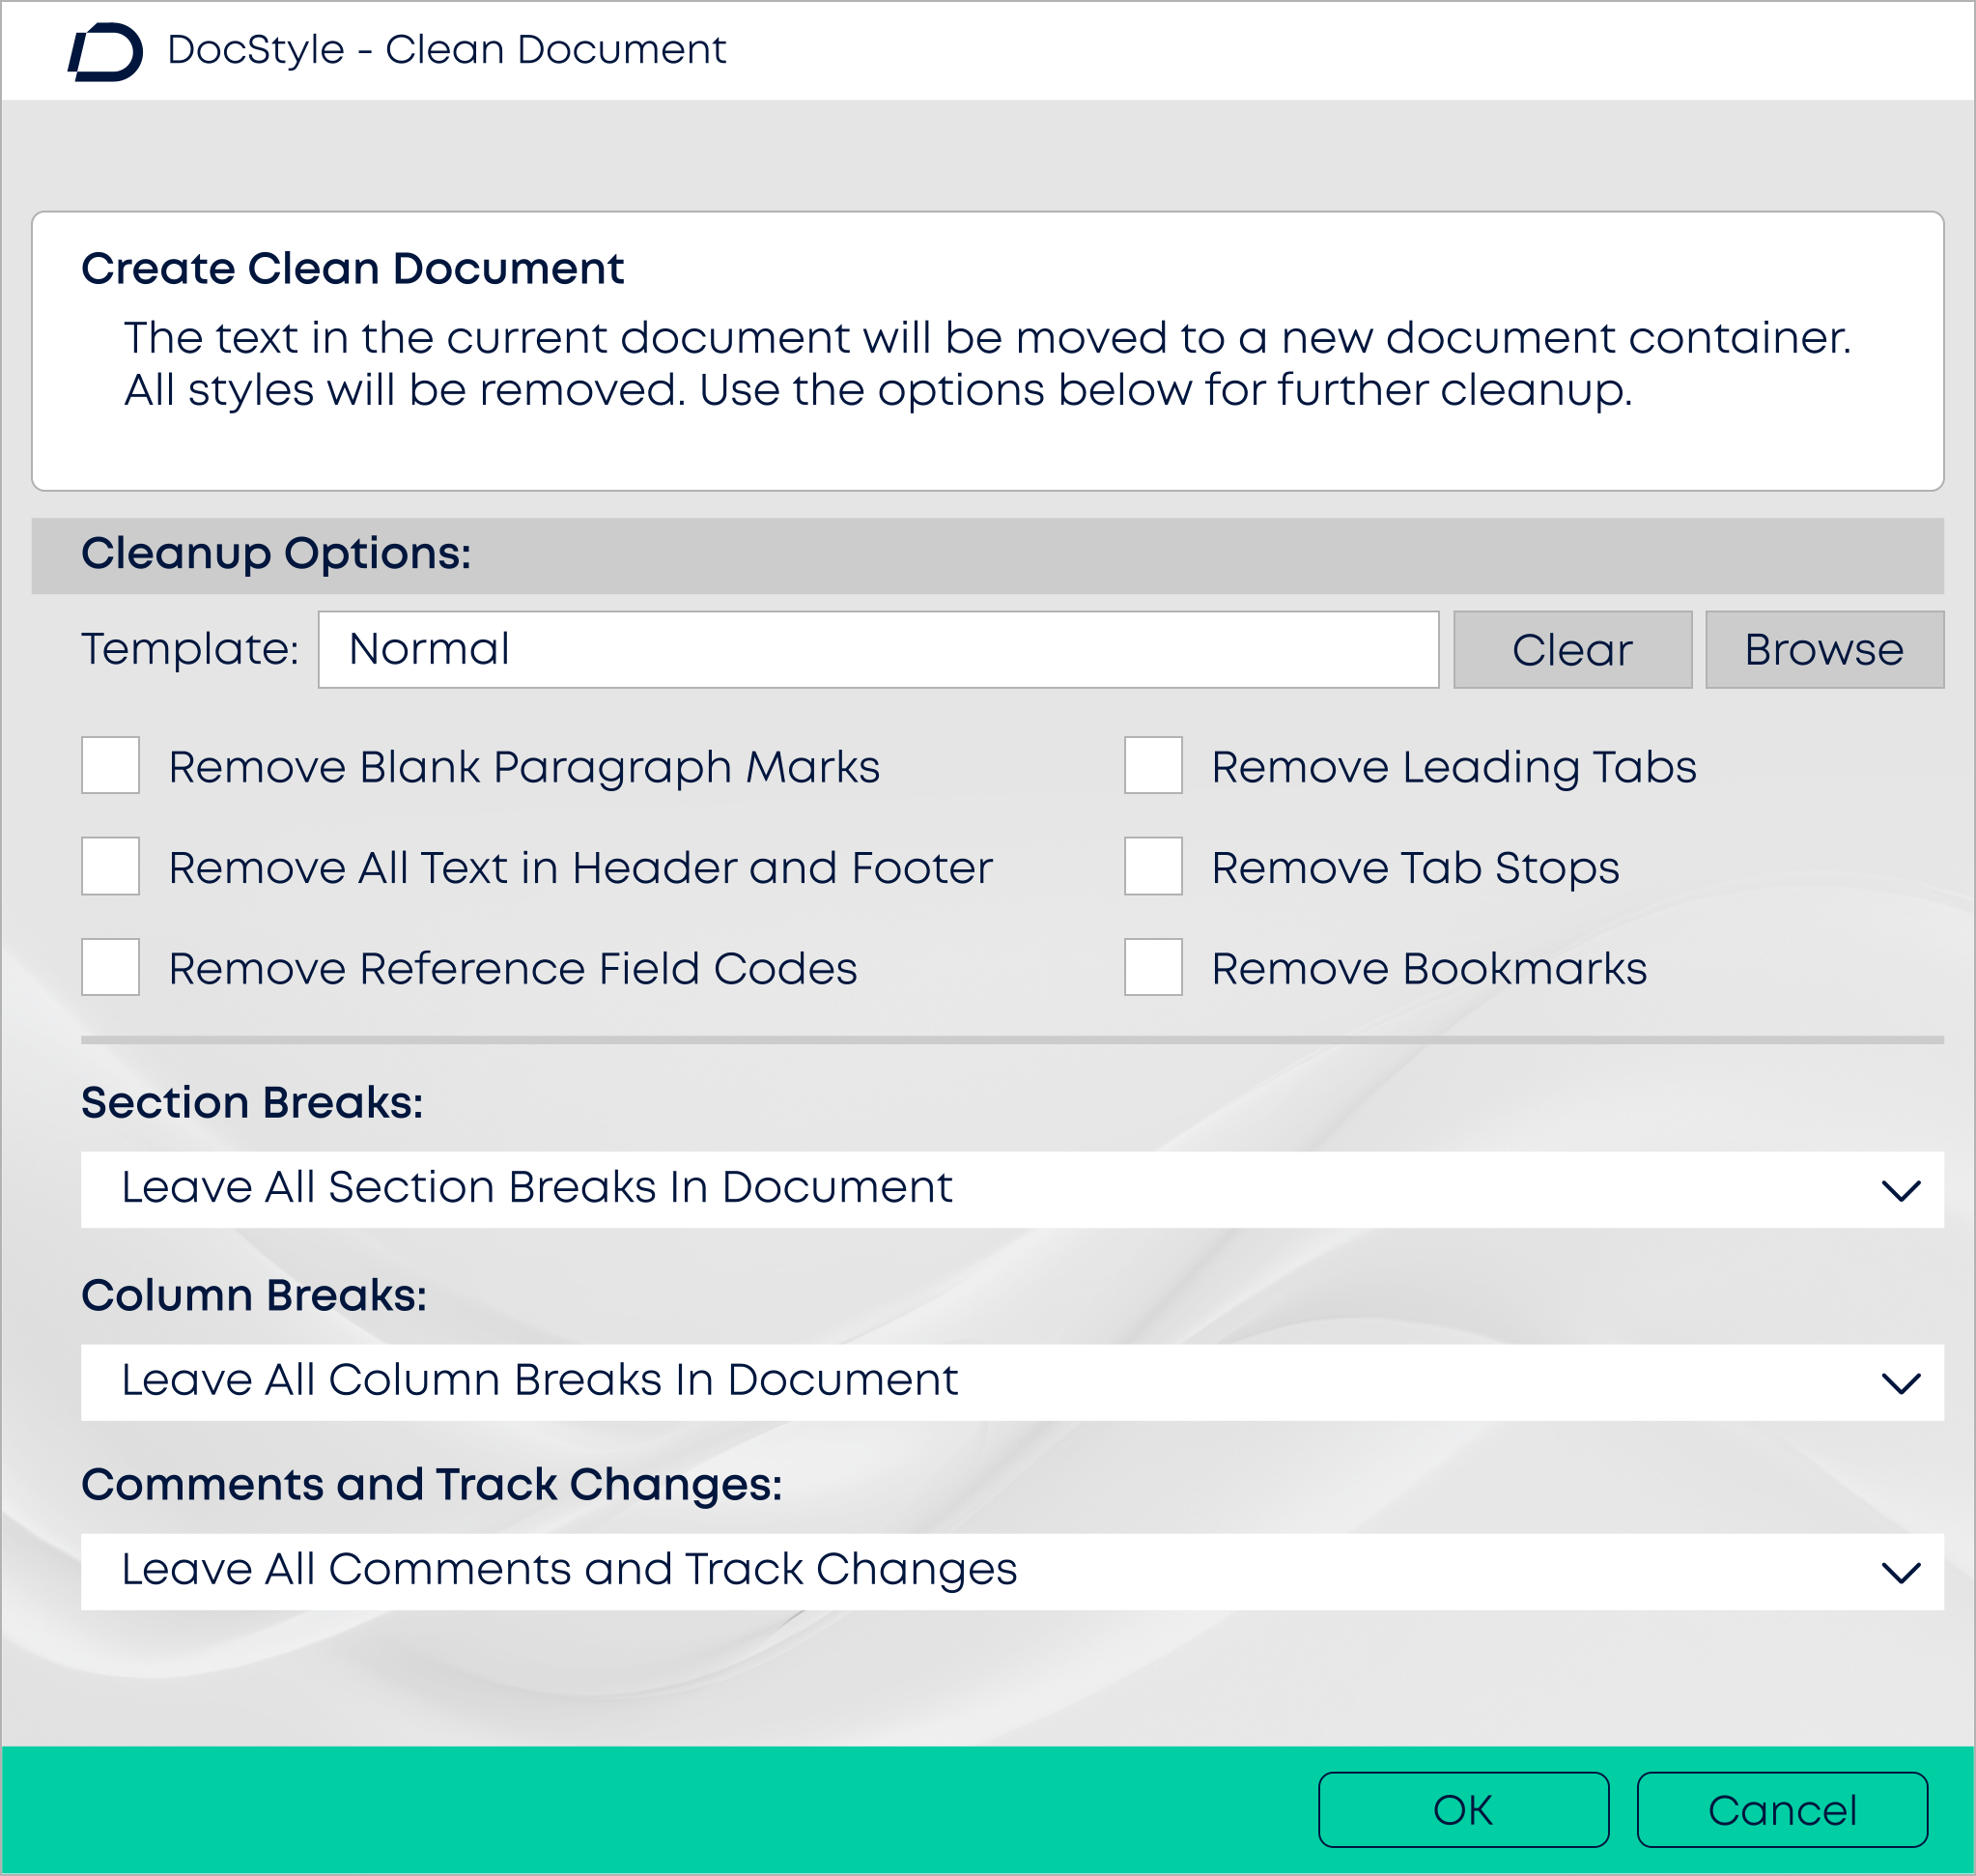Tick the Remove Bookmarks checkbox
The image size is (1976, 1876).
1153,967
